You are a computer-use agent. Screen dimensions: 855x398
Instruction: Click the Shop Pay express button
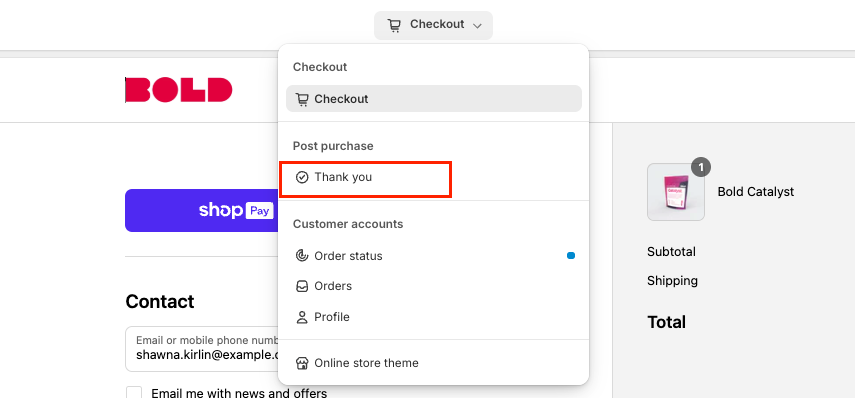(202, 210)
